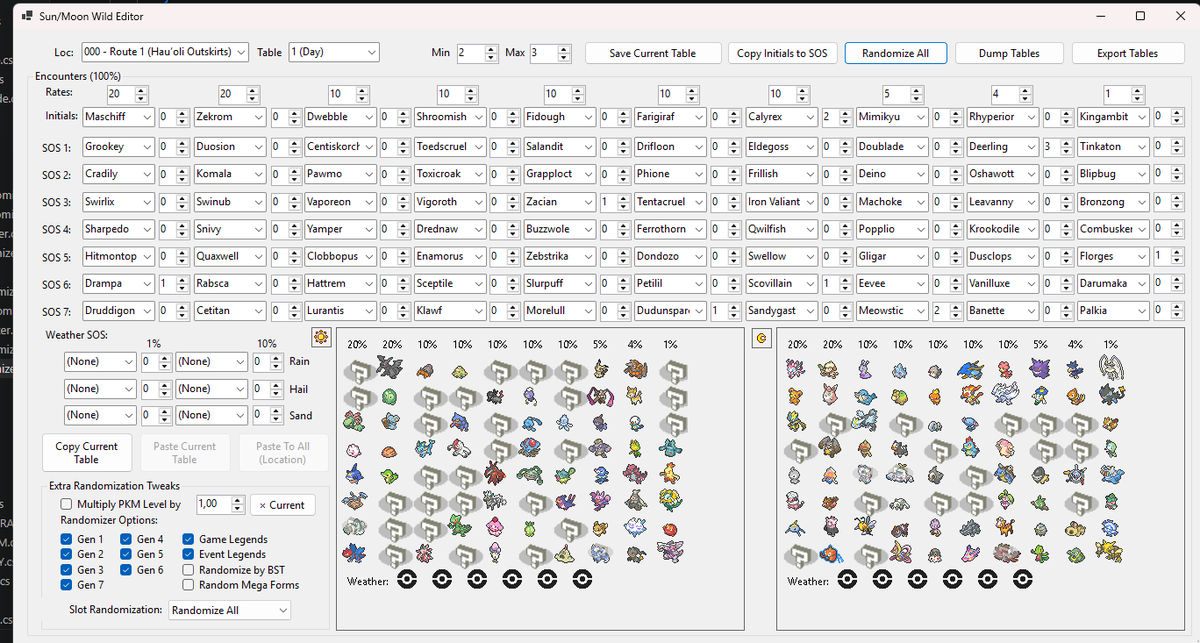Click last Weather Poké Ball in night preview
The height and width of the screenshot is (643, 1200).
1022,579
